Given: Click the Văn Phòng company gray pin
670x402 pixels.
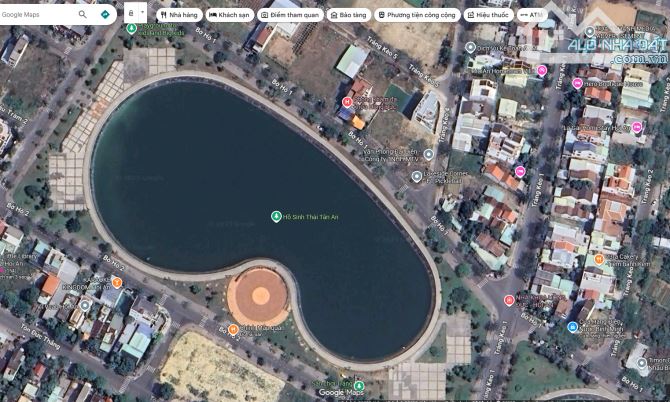Looking at the screenshot, I should pyautogui.click(x=428, y=154).
